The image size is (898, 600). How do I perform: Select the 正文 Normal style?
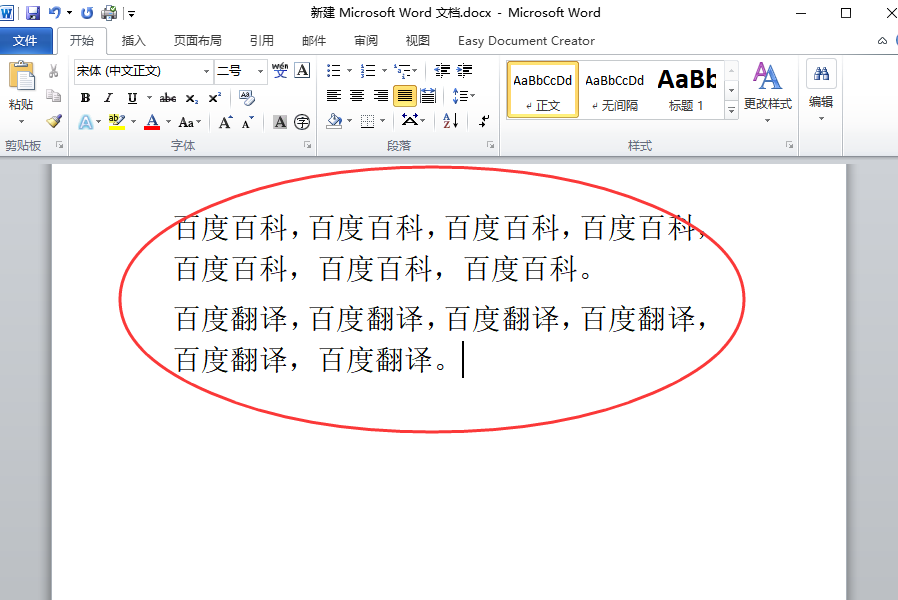tap(542, 90)
